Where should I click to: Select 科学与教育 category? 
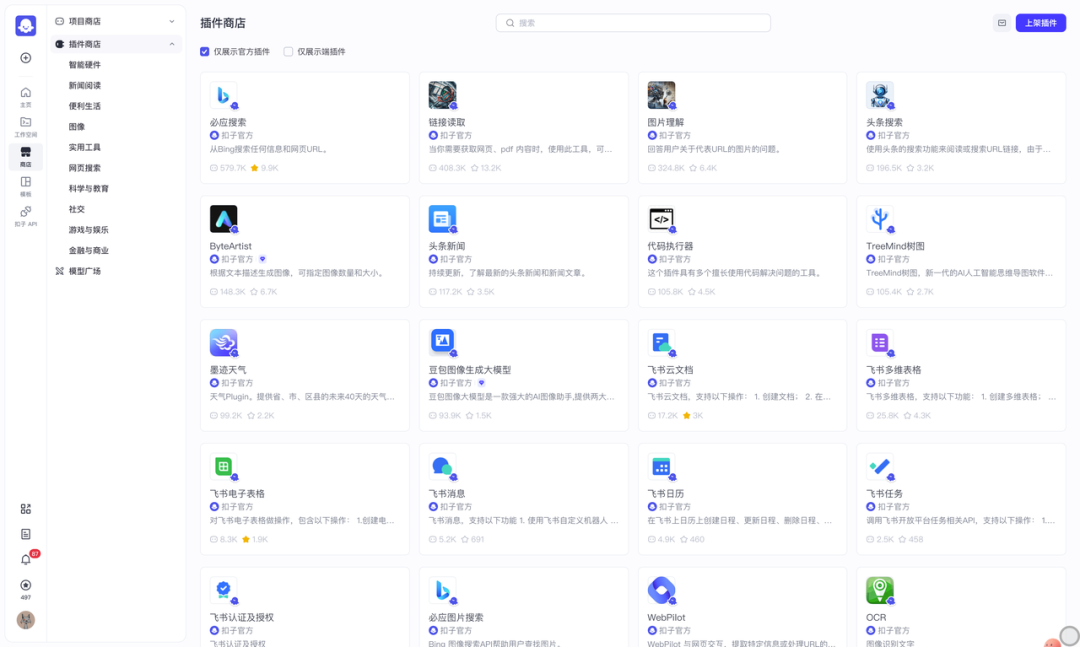click(89, 189)
